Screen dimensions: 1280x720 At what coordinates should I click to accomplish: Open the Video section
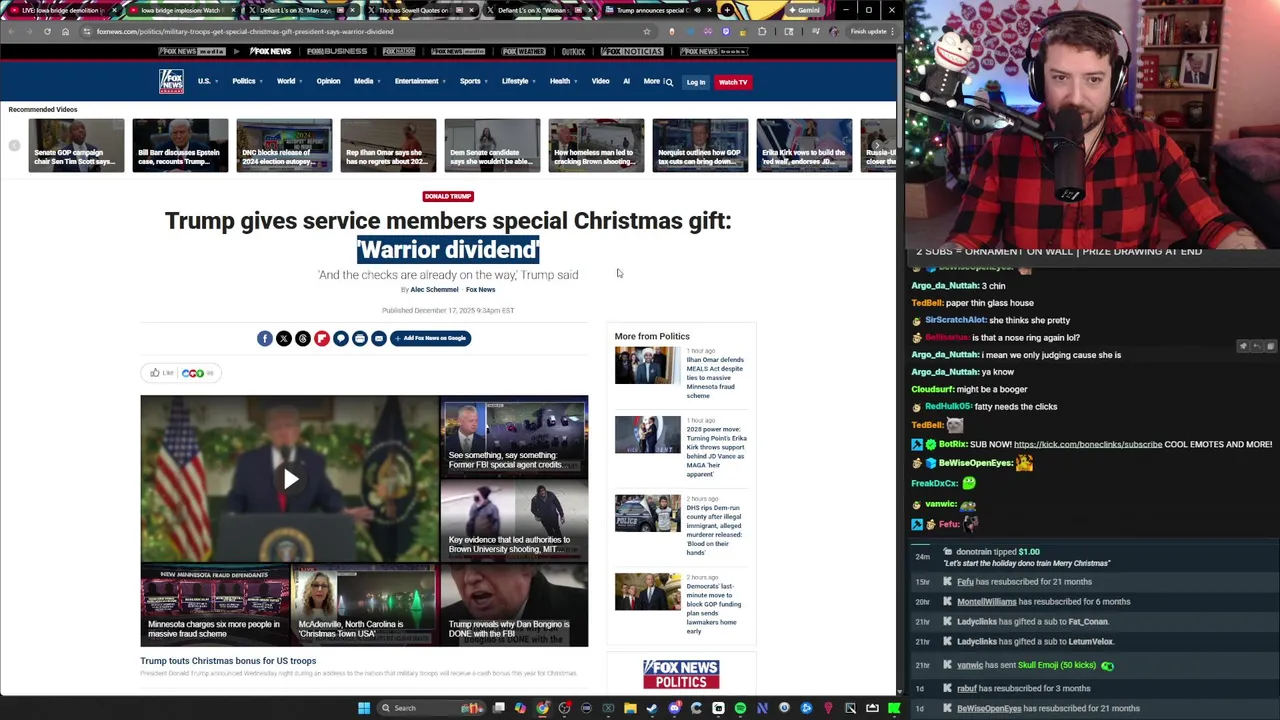600,81
